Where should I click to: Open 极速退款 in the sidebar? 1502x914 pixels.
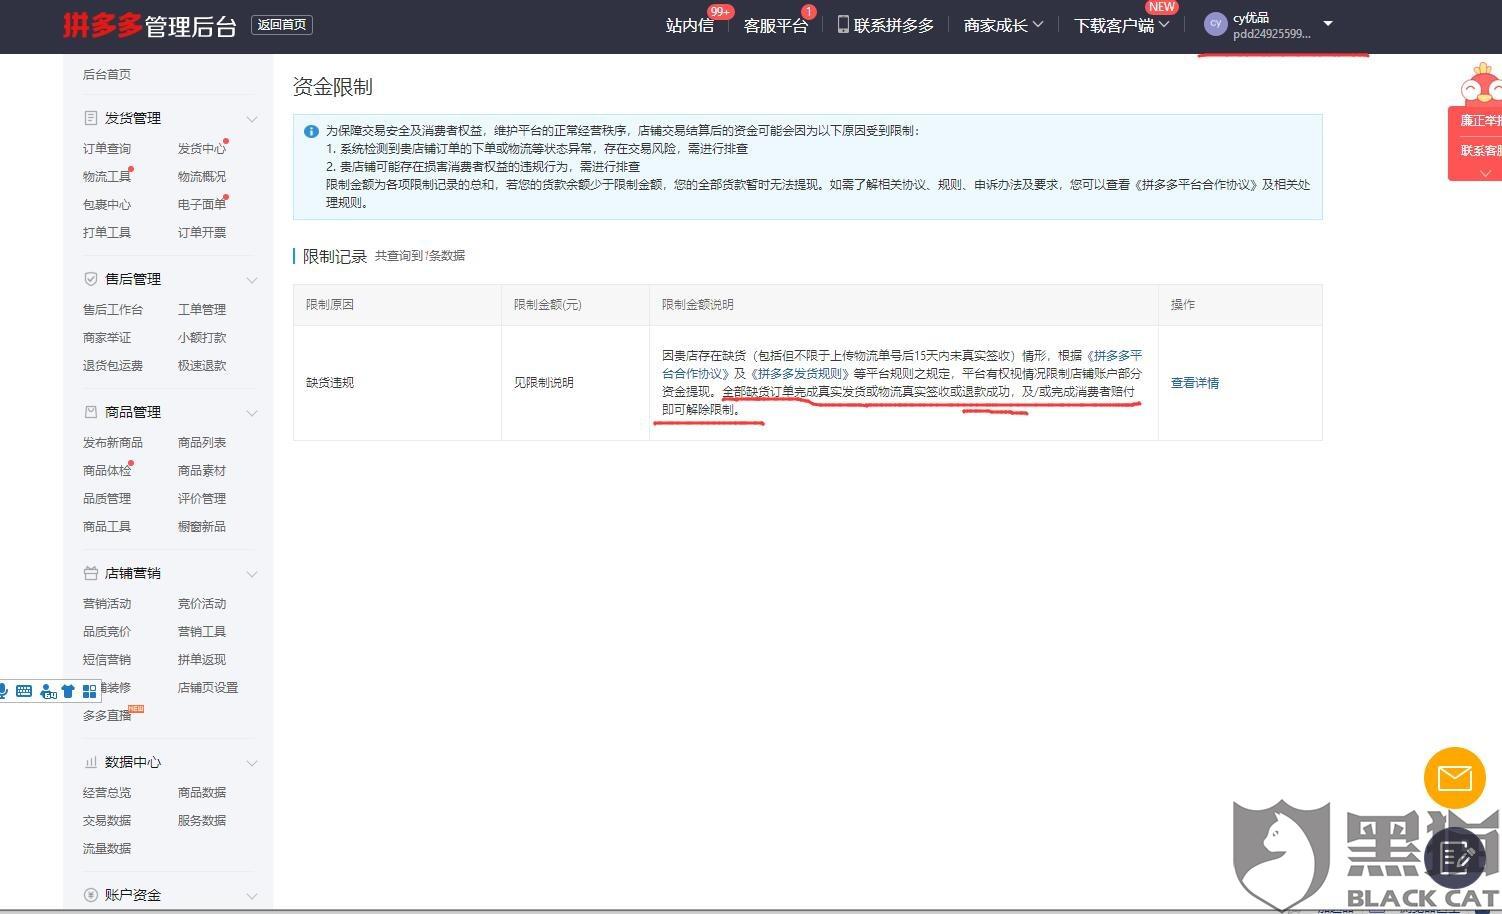202,365
